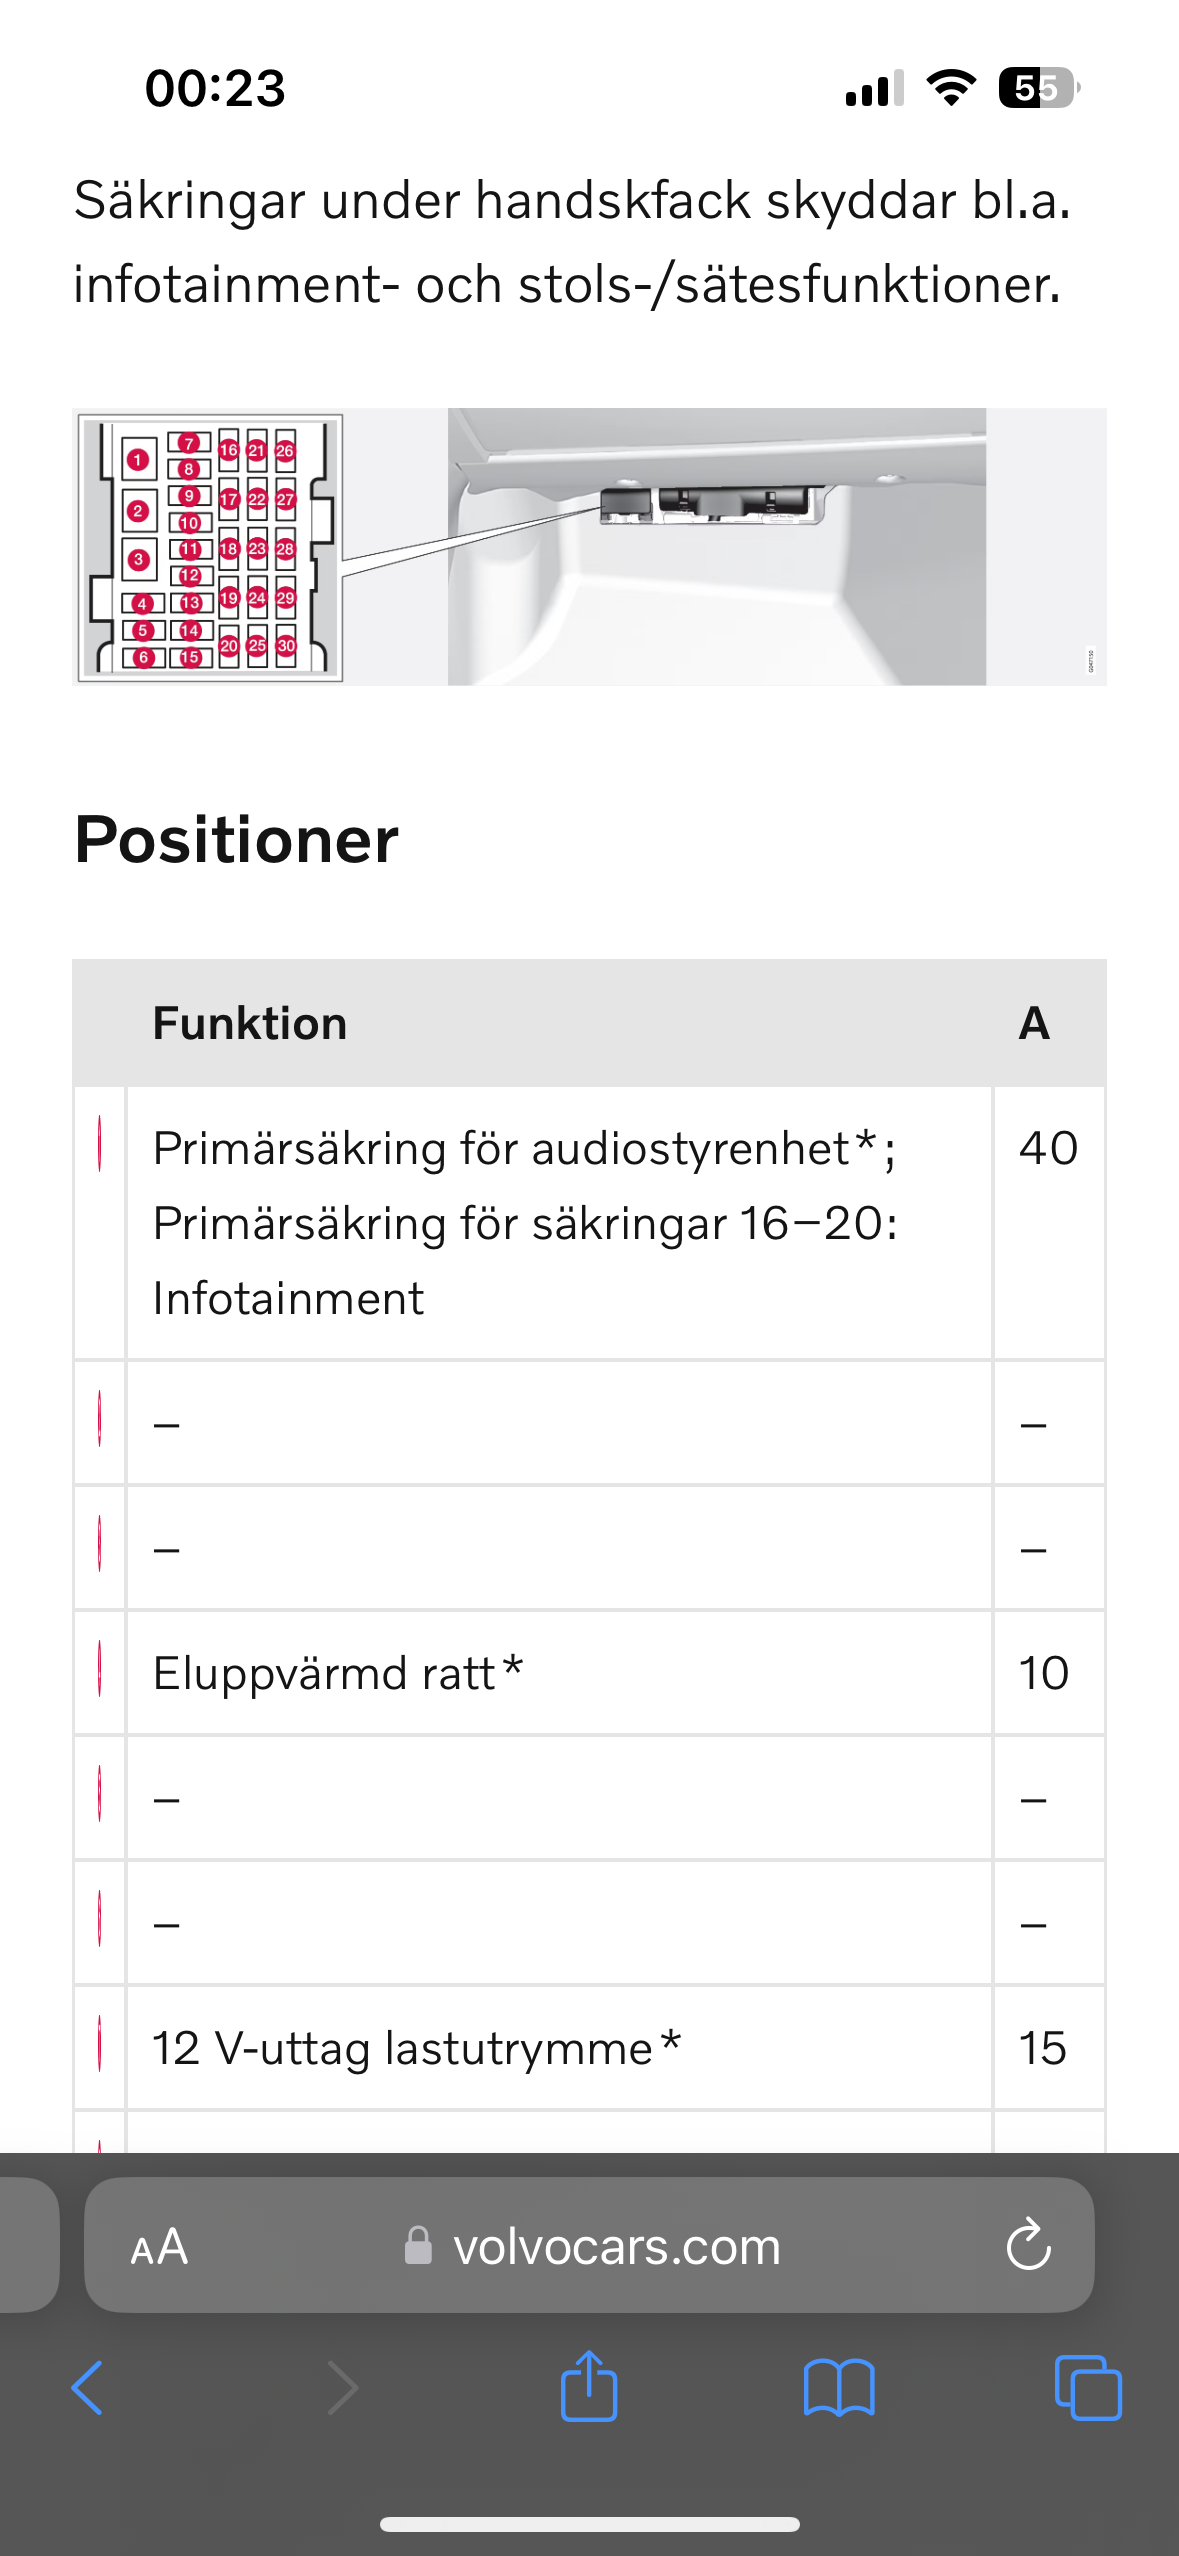Open the Safari bookmarks book icon
The height and width of the screenshot is (2556, 1179).
pos(839,2388)
